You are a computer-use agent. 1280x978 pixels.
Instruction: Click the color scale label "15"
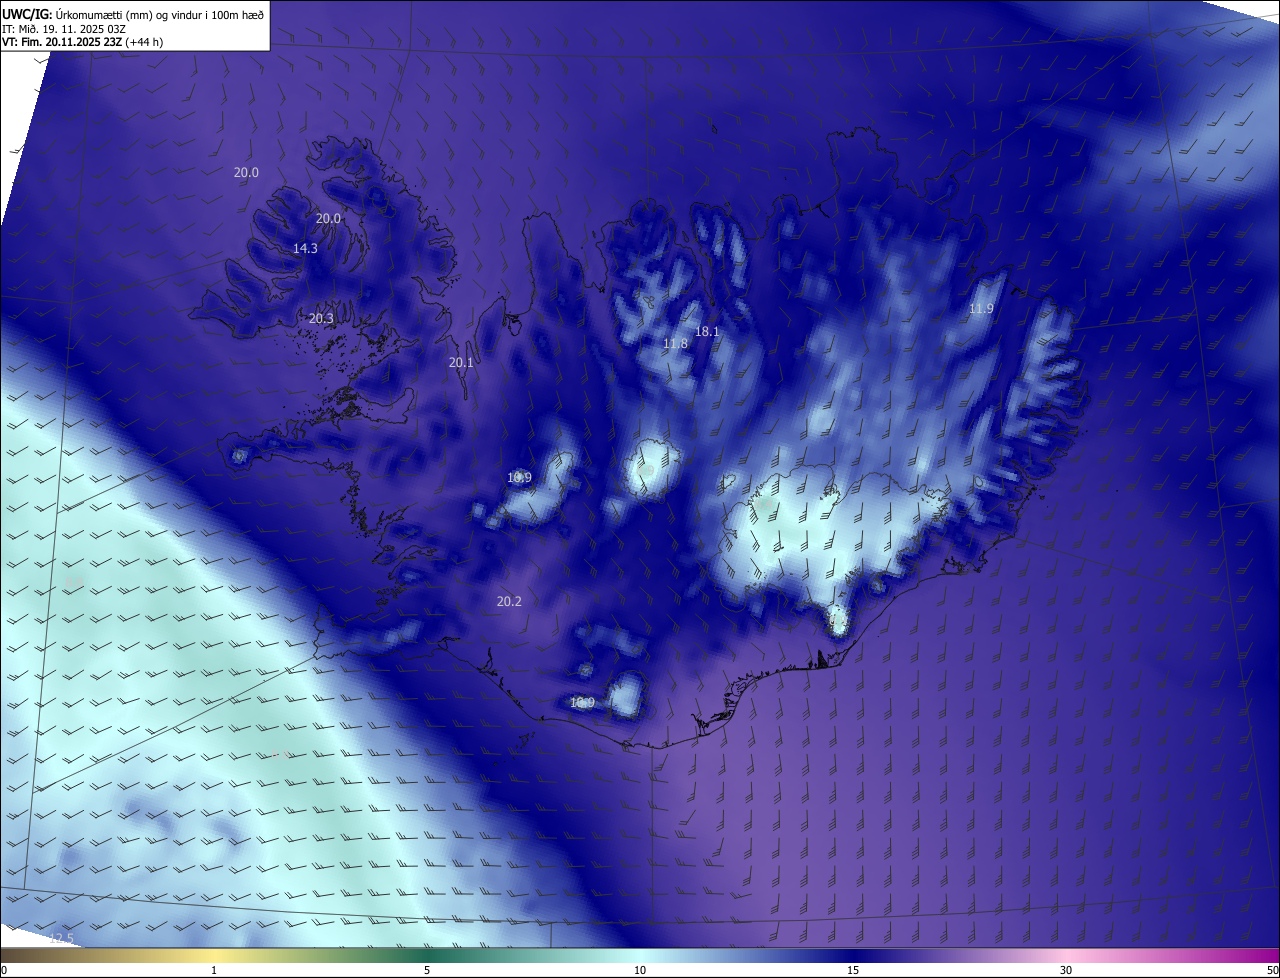click(x=853, y=970)
